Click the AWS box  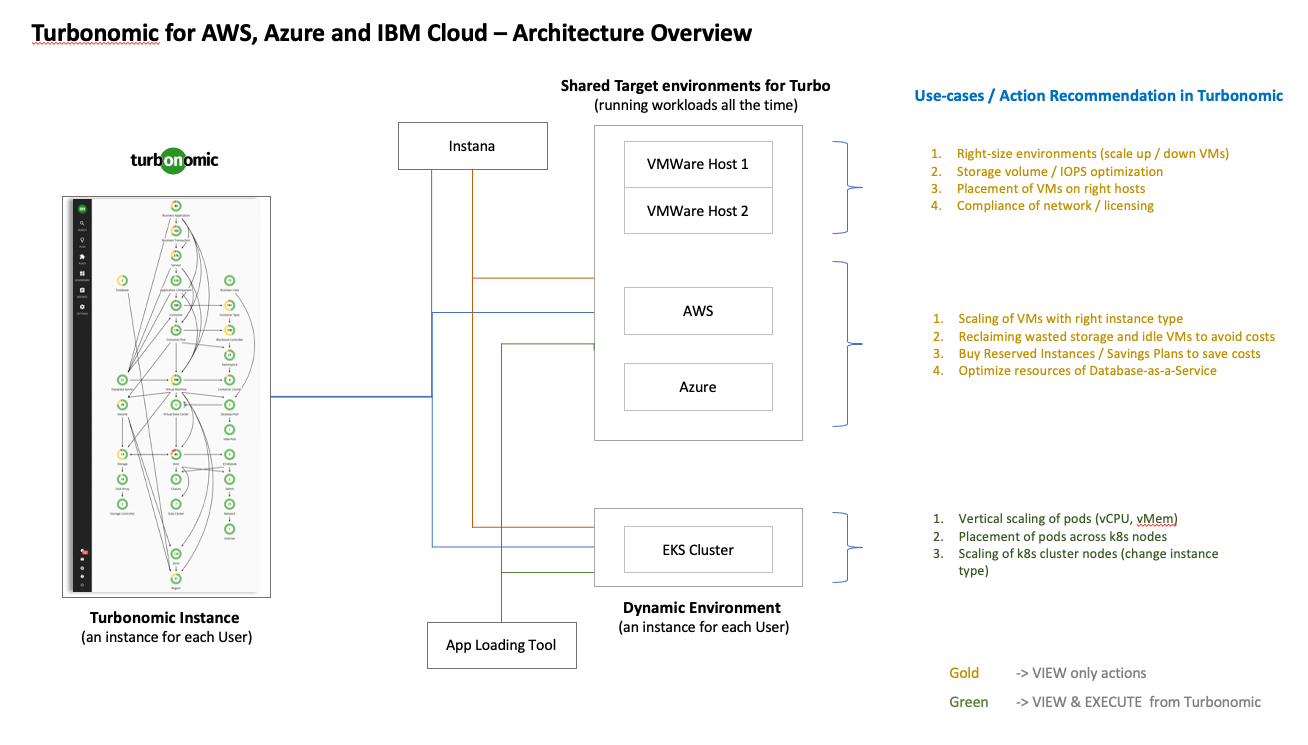698,311
